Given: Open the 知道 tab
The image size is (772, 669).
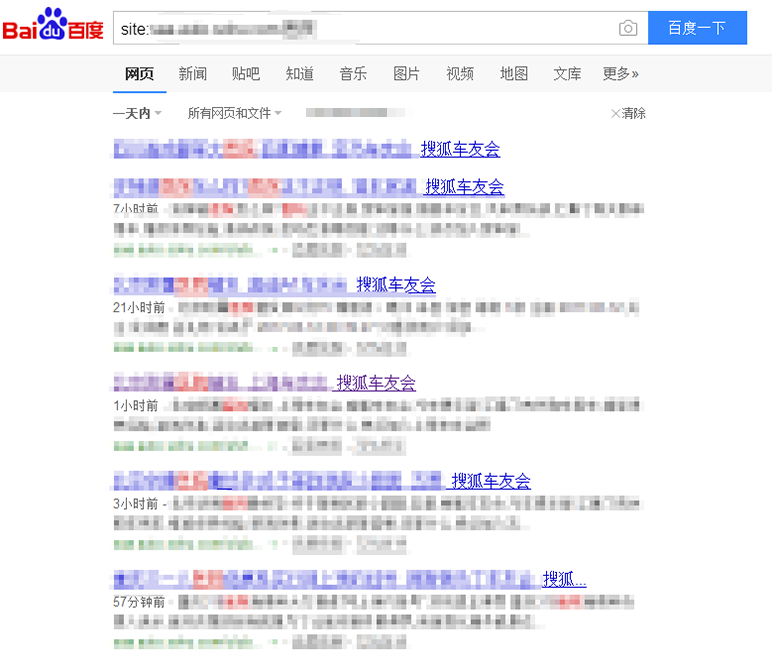Looking at the screenshot, I should [300, 73].
